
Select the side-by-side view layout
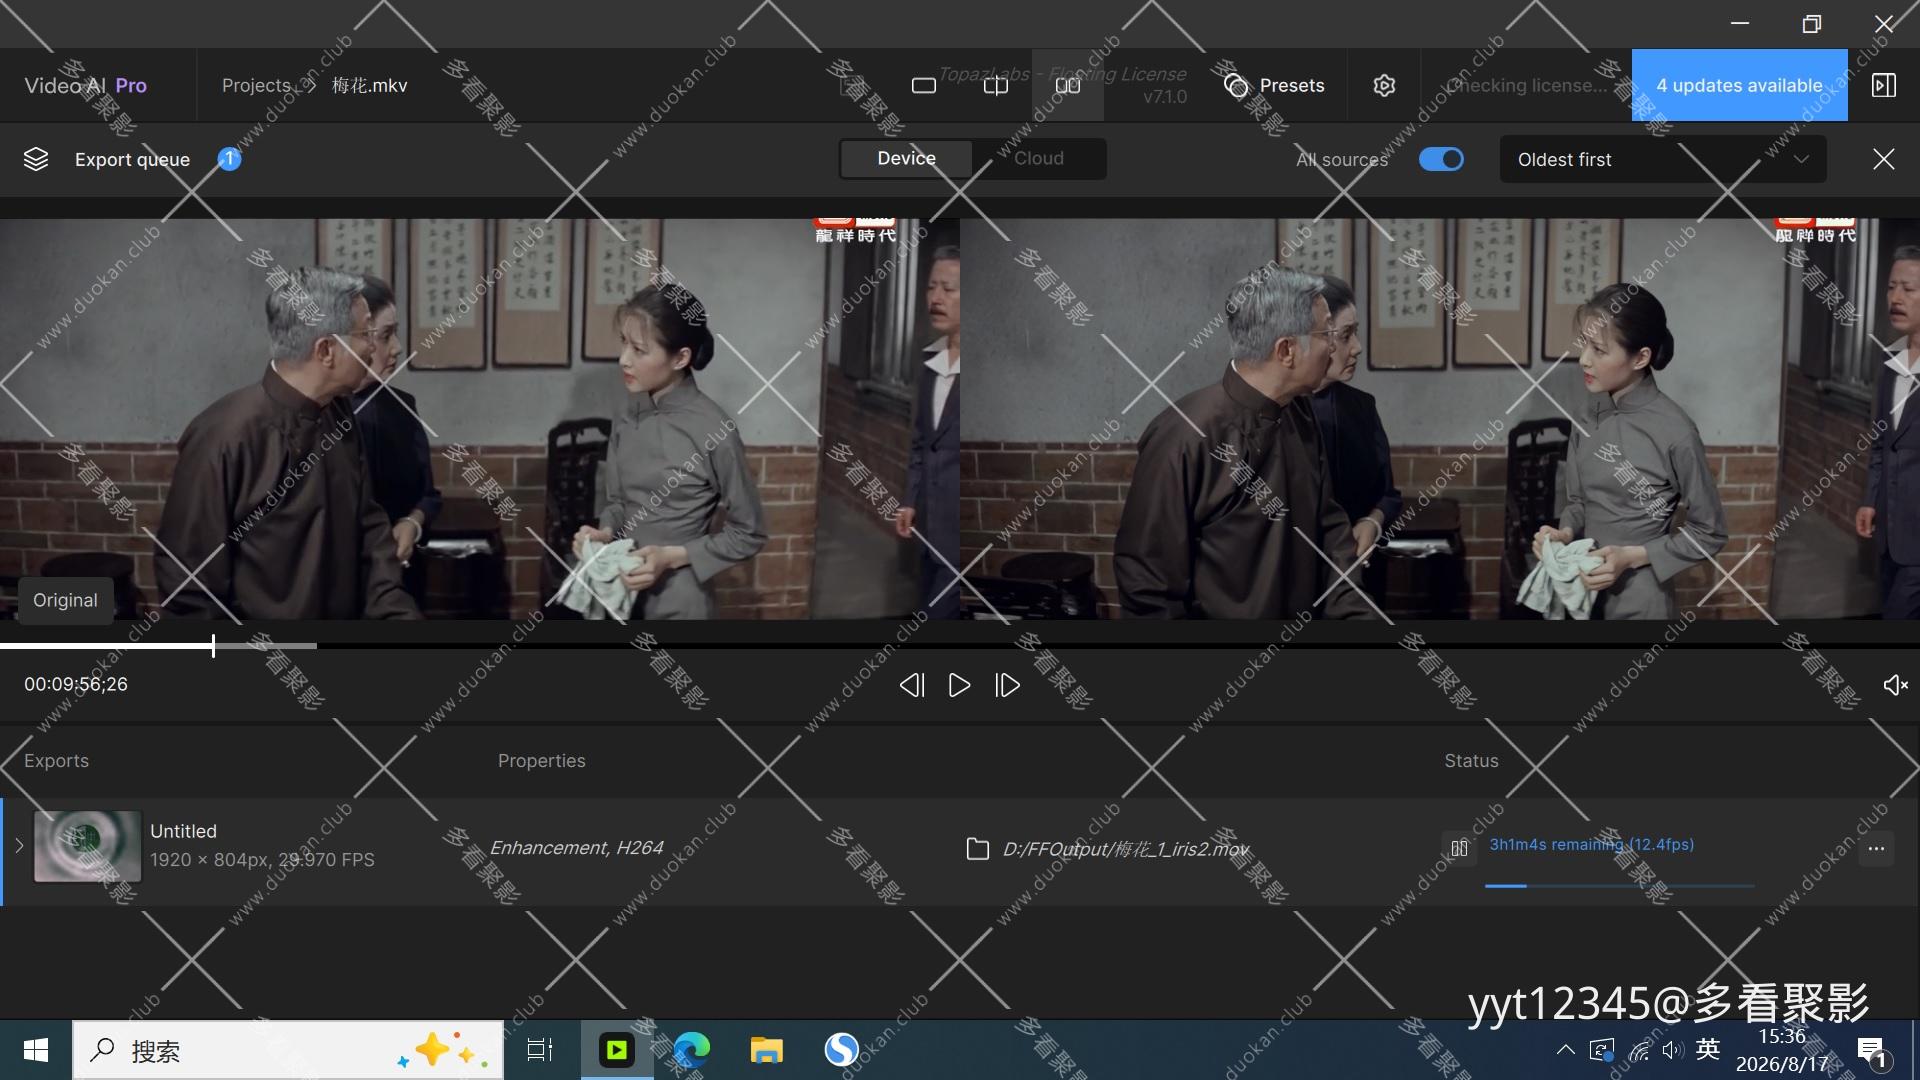pos(1068,86)
